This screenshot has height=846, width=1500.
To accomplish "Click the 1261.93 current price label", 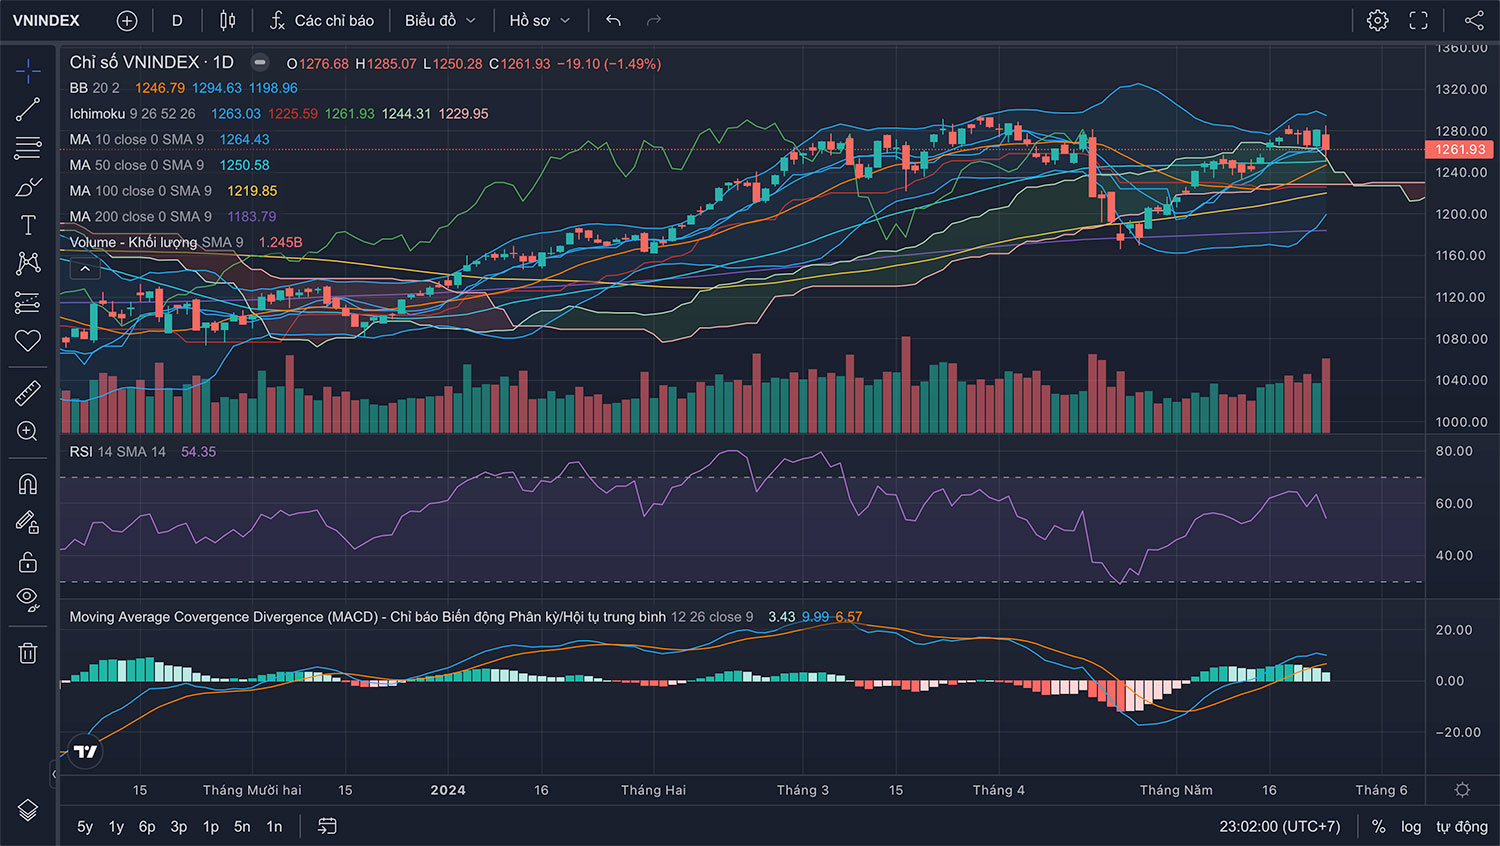I will coord(1459,149).
